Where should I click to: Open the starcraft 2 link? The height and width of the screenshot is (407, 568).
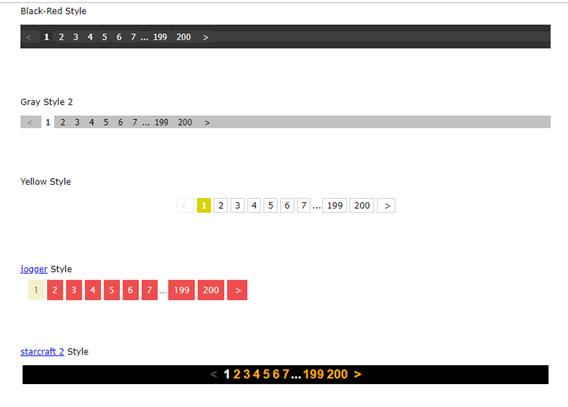tap(42, 352)
